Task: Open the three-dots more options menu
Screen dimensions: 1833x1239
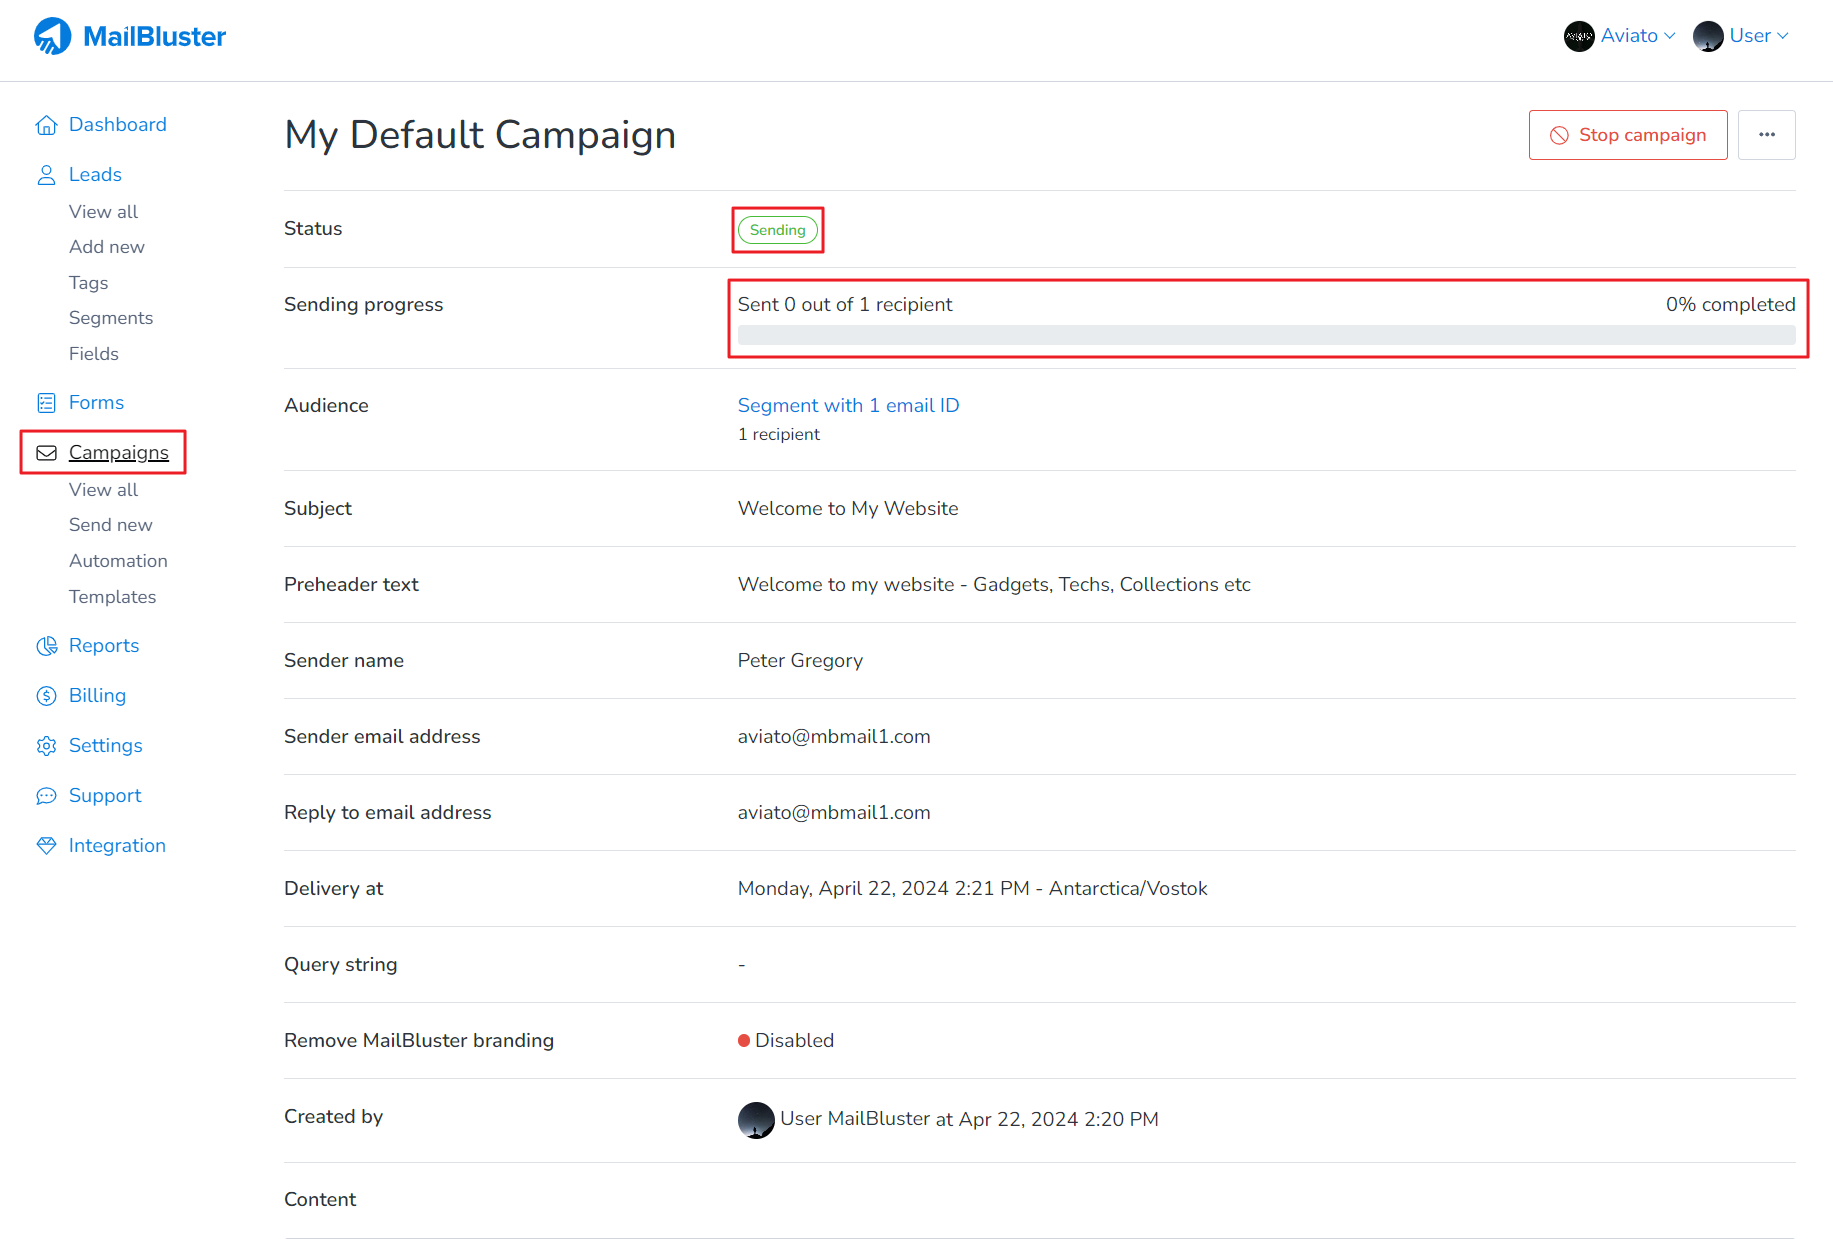Action: tap(1766, 135)
